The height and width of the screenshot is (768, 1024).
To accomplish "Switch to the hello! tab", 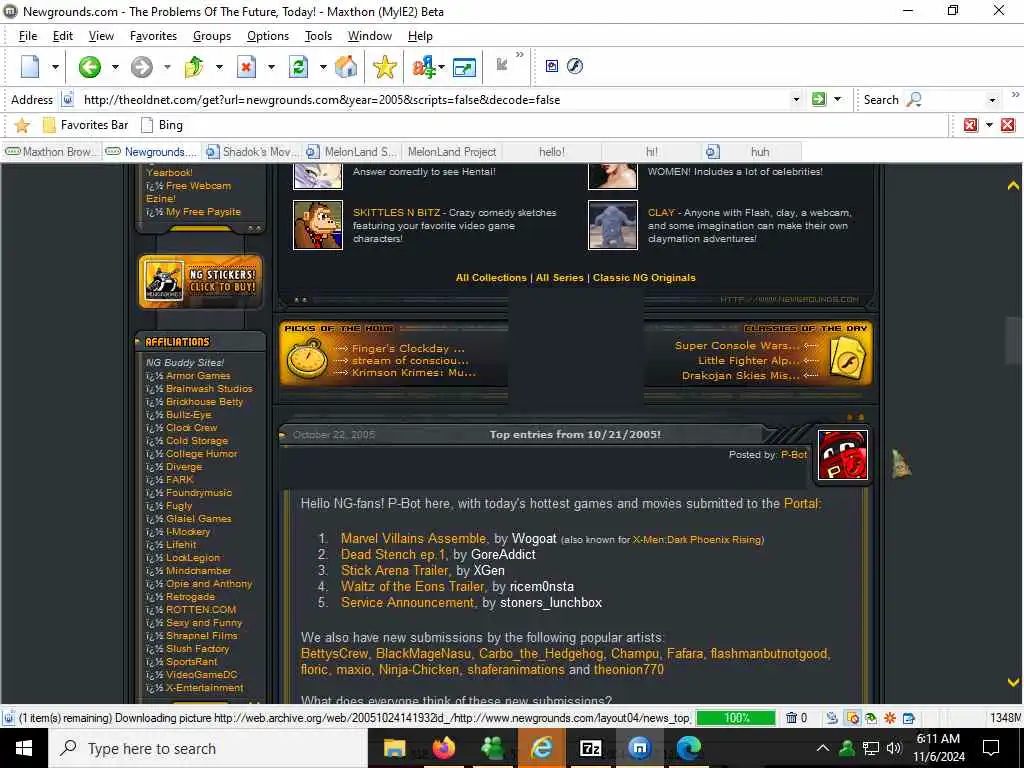I will (552, 152).
